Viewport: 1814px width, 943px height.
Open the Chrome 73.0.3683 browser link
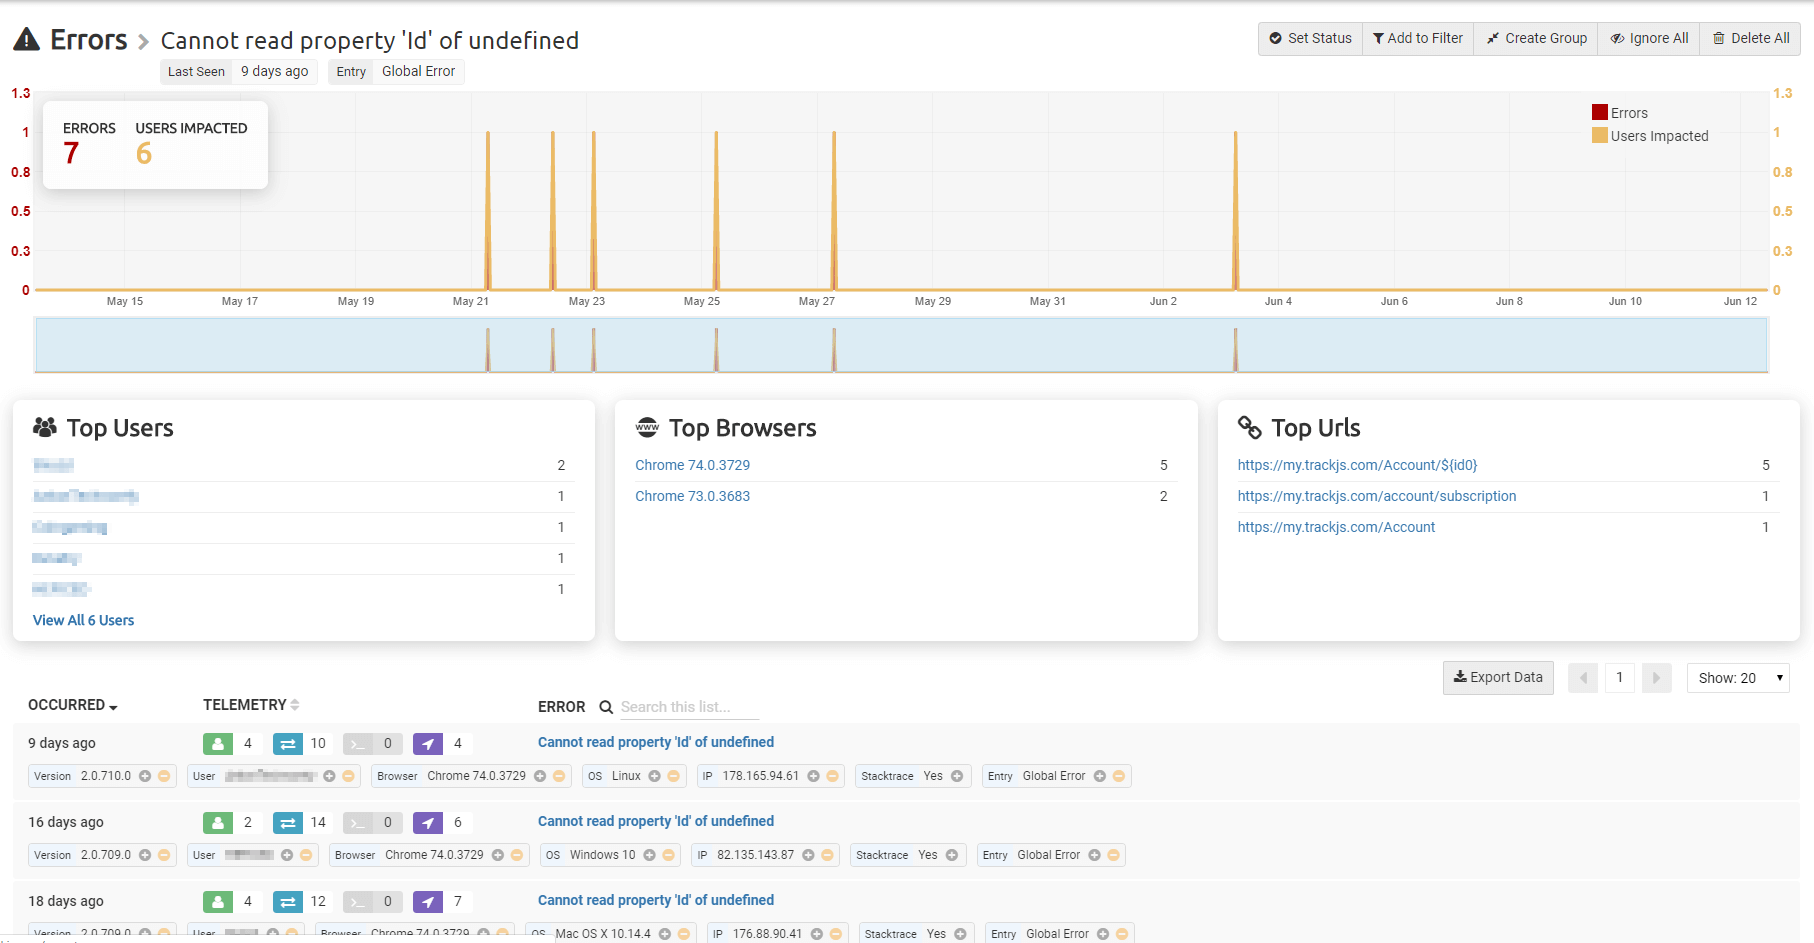pos(692,496)
